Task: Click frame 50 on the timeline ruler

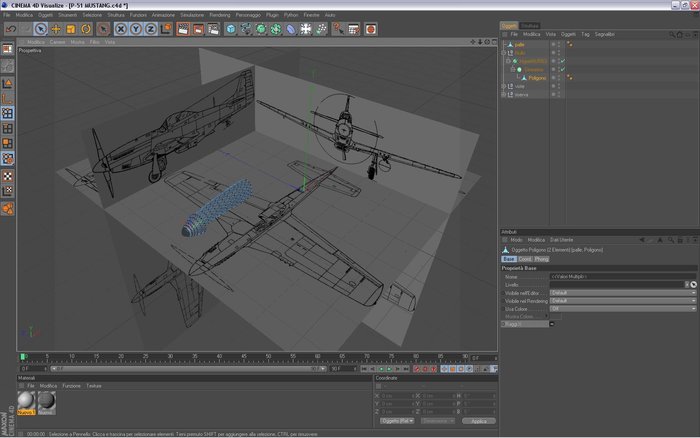Action: (x=268, y=357)
